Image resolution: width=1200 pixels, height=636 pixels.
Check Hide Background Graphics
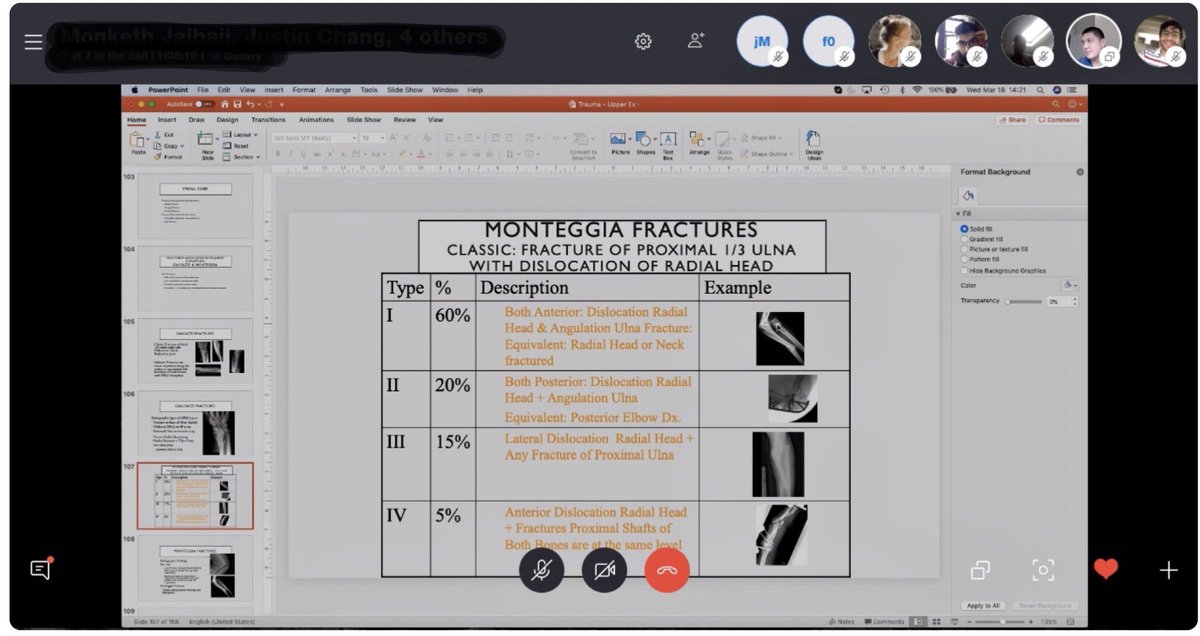coord(964,270)
